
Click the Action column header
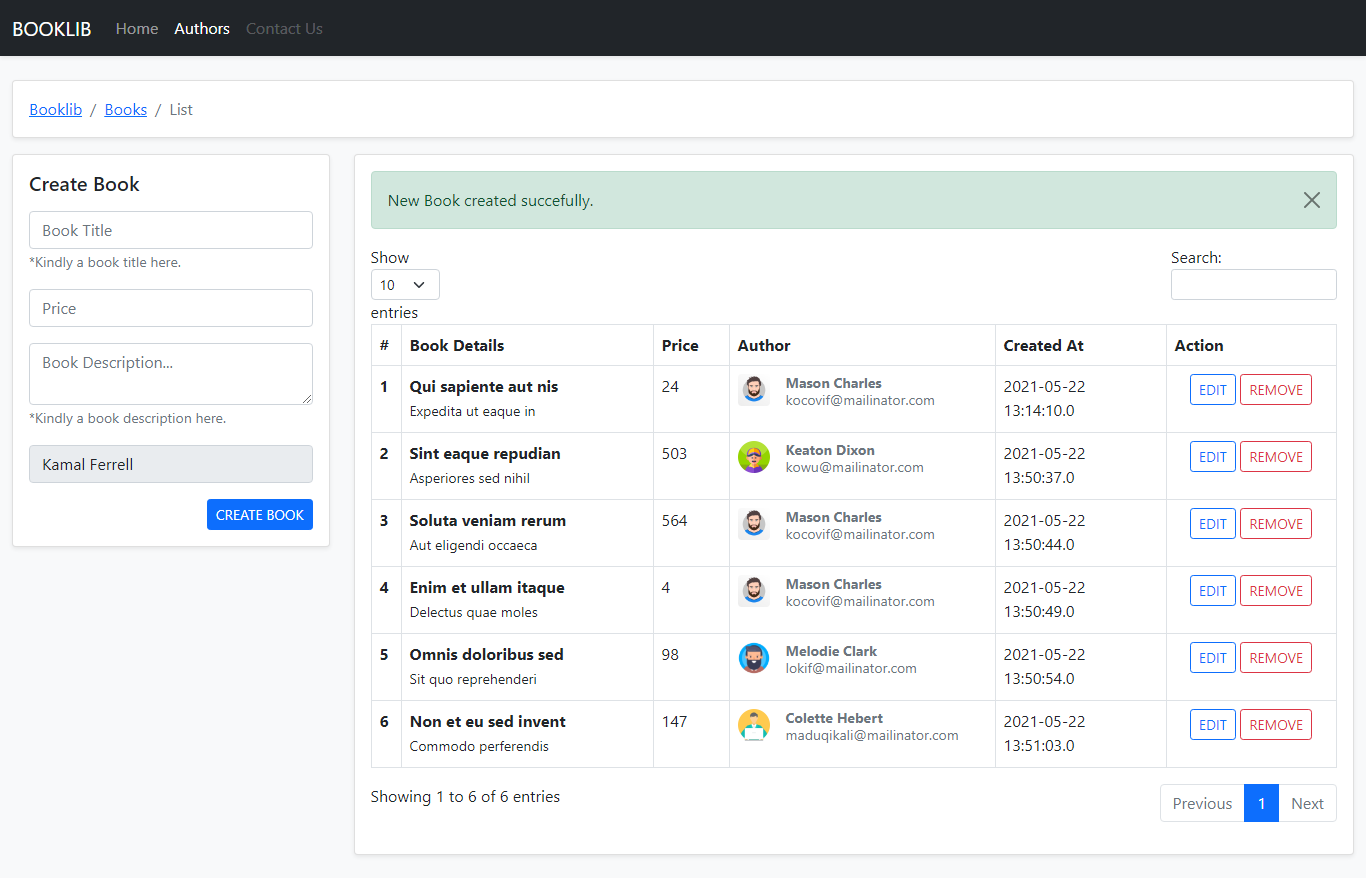(x=1251, y=345)
